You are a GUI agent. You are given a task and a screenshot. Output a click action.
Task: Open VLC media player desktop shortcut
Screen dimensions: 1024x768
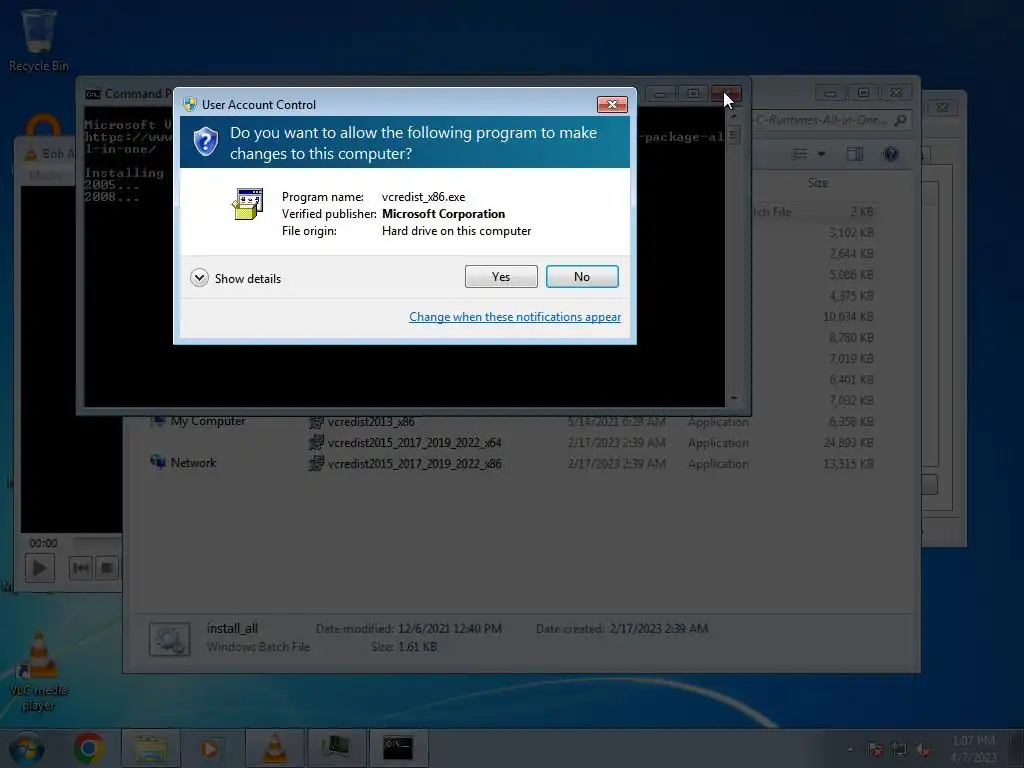pos(38,673)
